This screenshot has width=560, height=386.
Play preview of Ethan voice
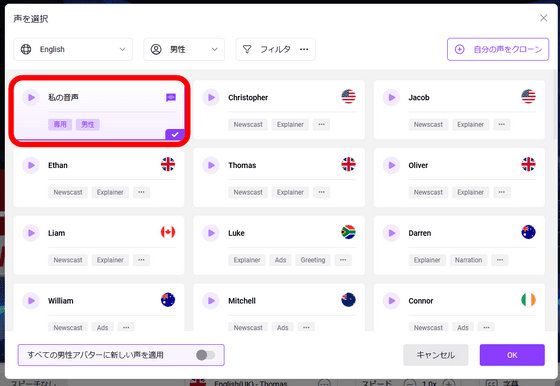coord(31,165)
